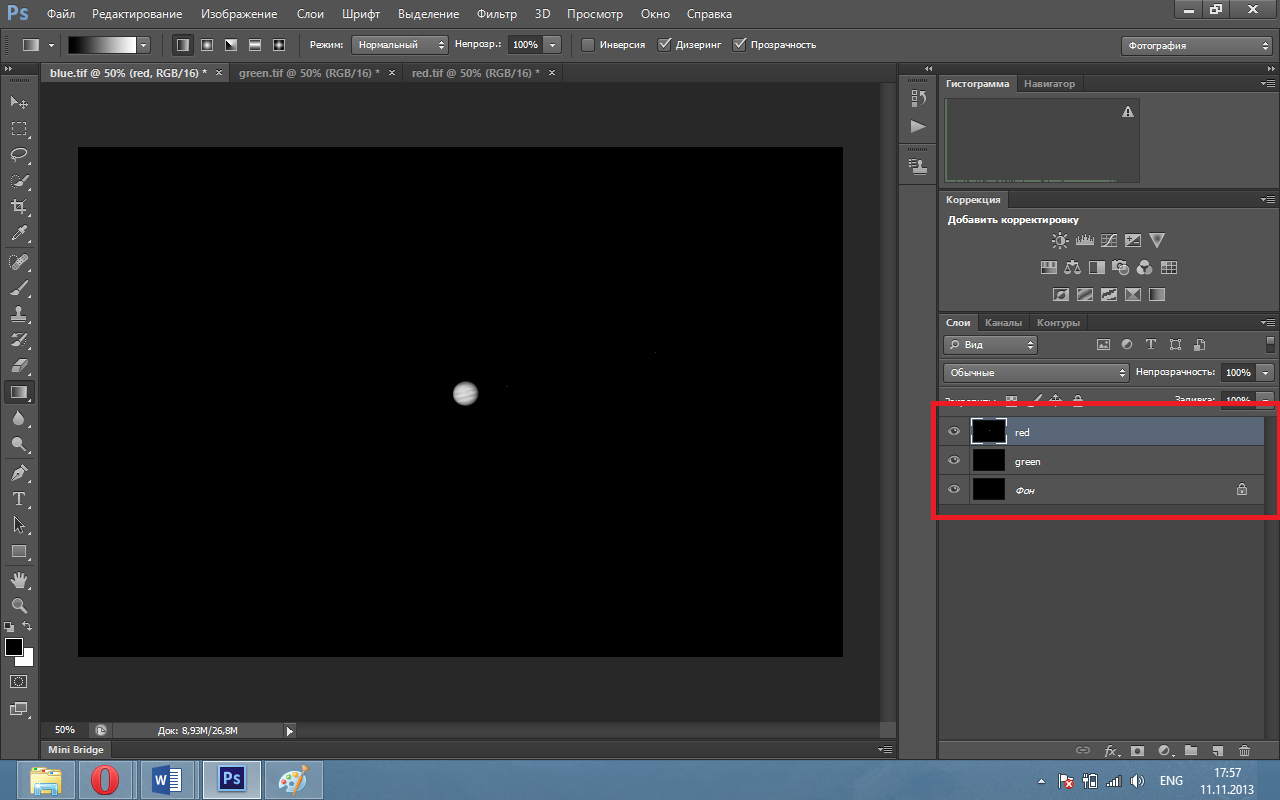Image resolution: width=1280 pixels, height=800 pixels.
Task: Select the Lasso tool
Action: pos(19,155)
